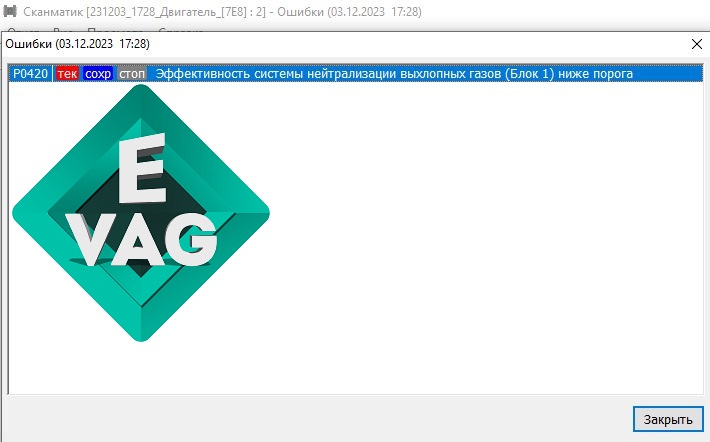Click the gray "стоп" status tag
The image size is (710, 442).
[132, 73]
